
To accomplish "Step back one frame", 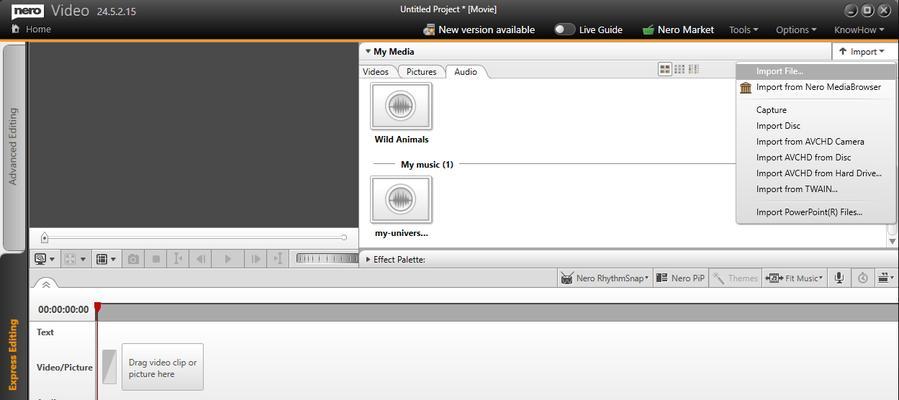I will [x=201, y=259].
